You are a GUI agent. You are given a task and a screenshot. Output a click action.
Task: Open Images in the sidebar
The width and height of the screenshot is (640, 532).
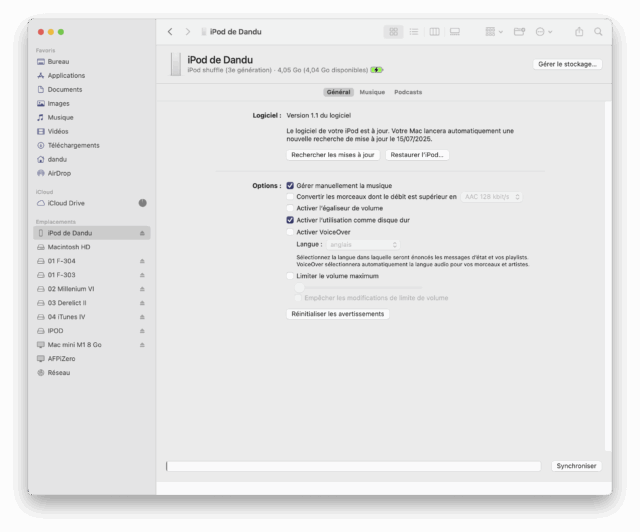[x=92, y=103]
